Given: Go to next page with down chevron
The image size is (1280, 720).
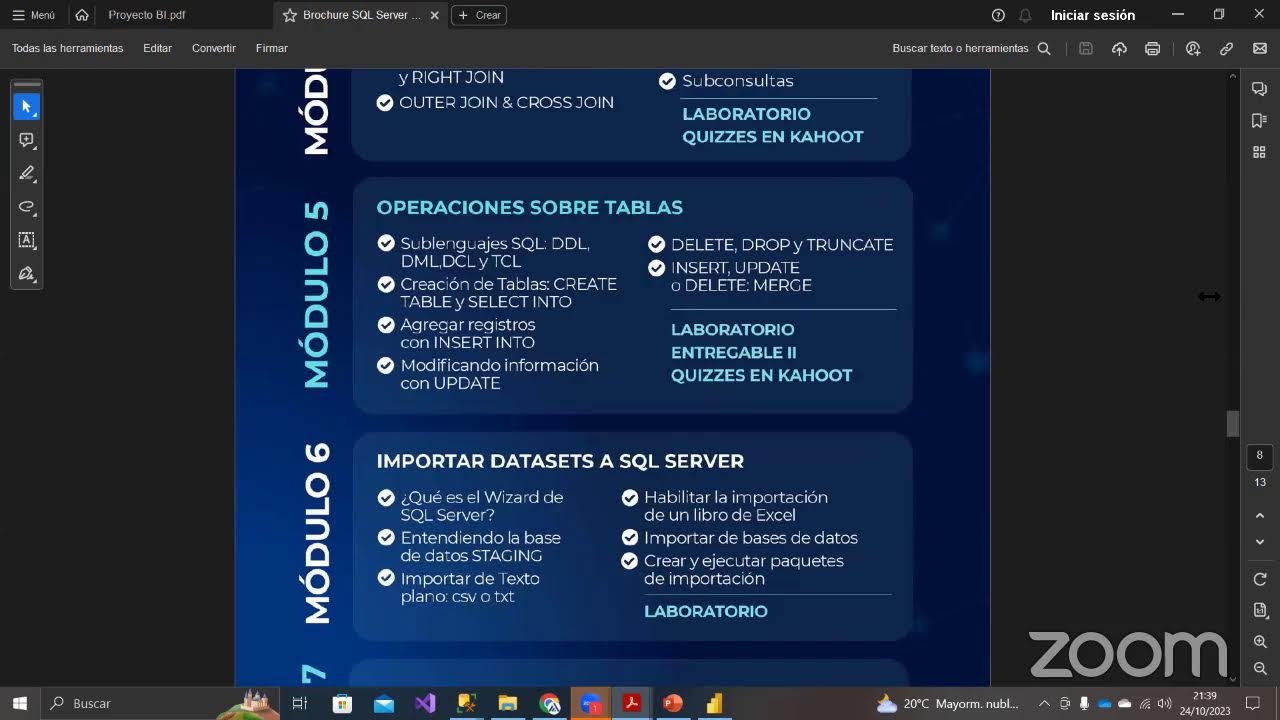Looking at the screenshot, I should click(1259, 542).
